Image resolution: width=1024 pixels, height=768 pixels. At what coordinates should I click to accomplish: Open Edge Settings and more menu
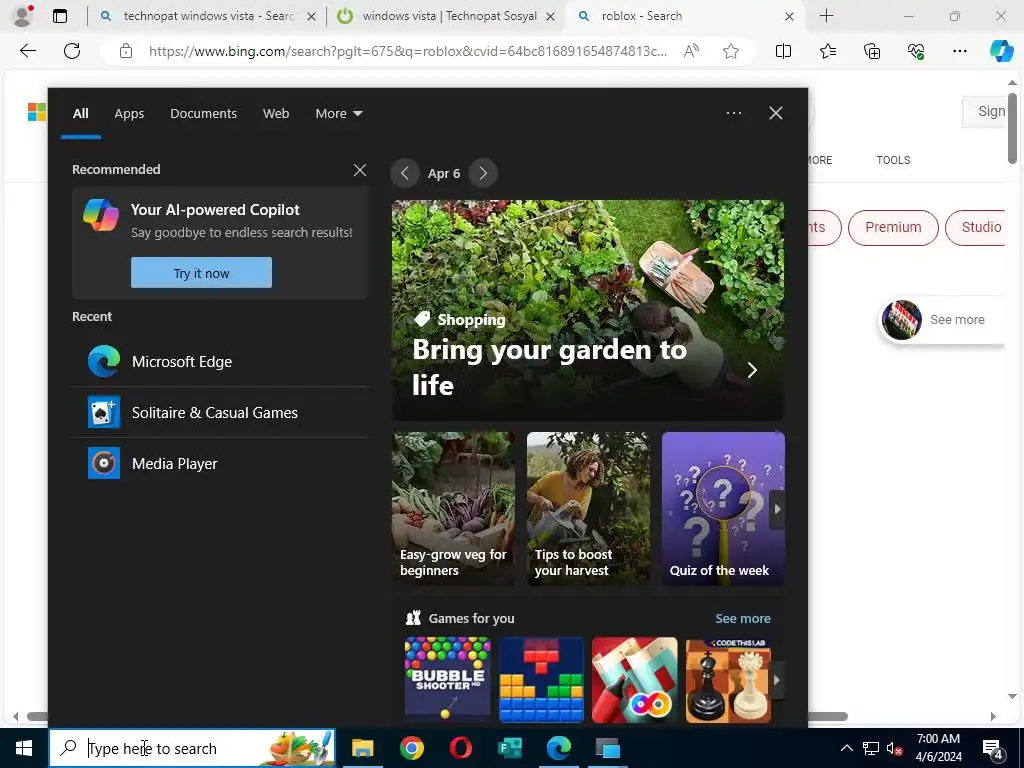tap(959, 51)
